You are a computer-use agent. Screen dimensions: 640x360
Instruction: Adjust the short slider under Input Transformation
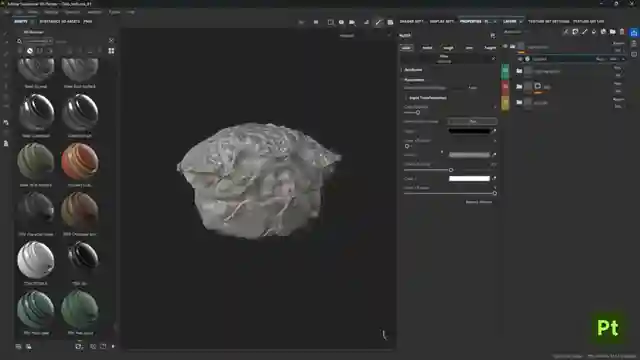pyautogui.click(x=418, y=112)
